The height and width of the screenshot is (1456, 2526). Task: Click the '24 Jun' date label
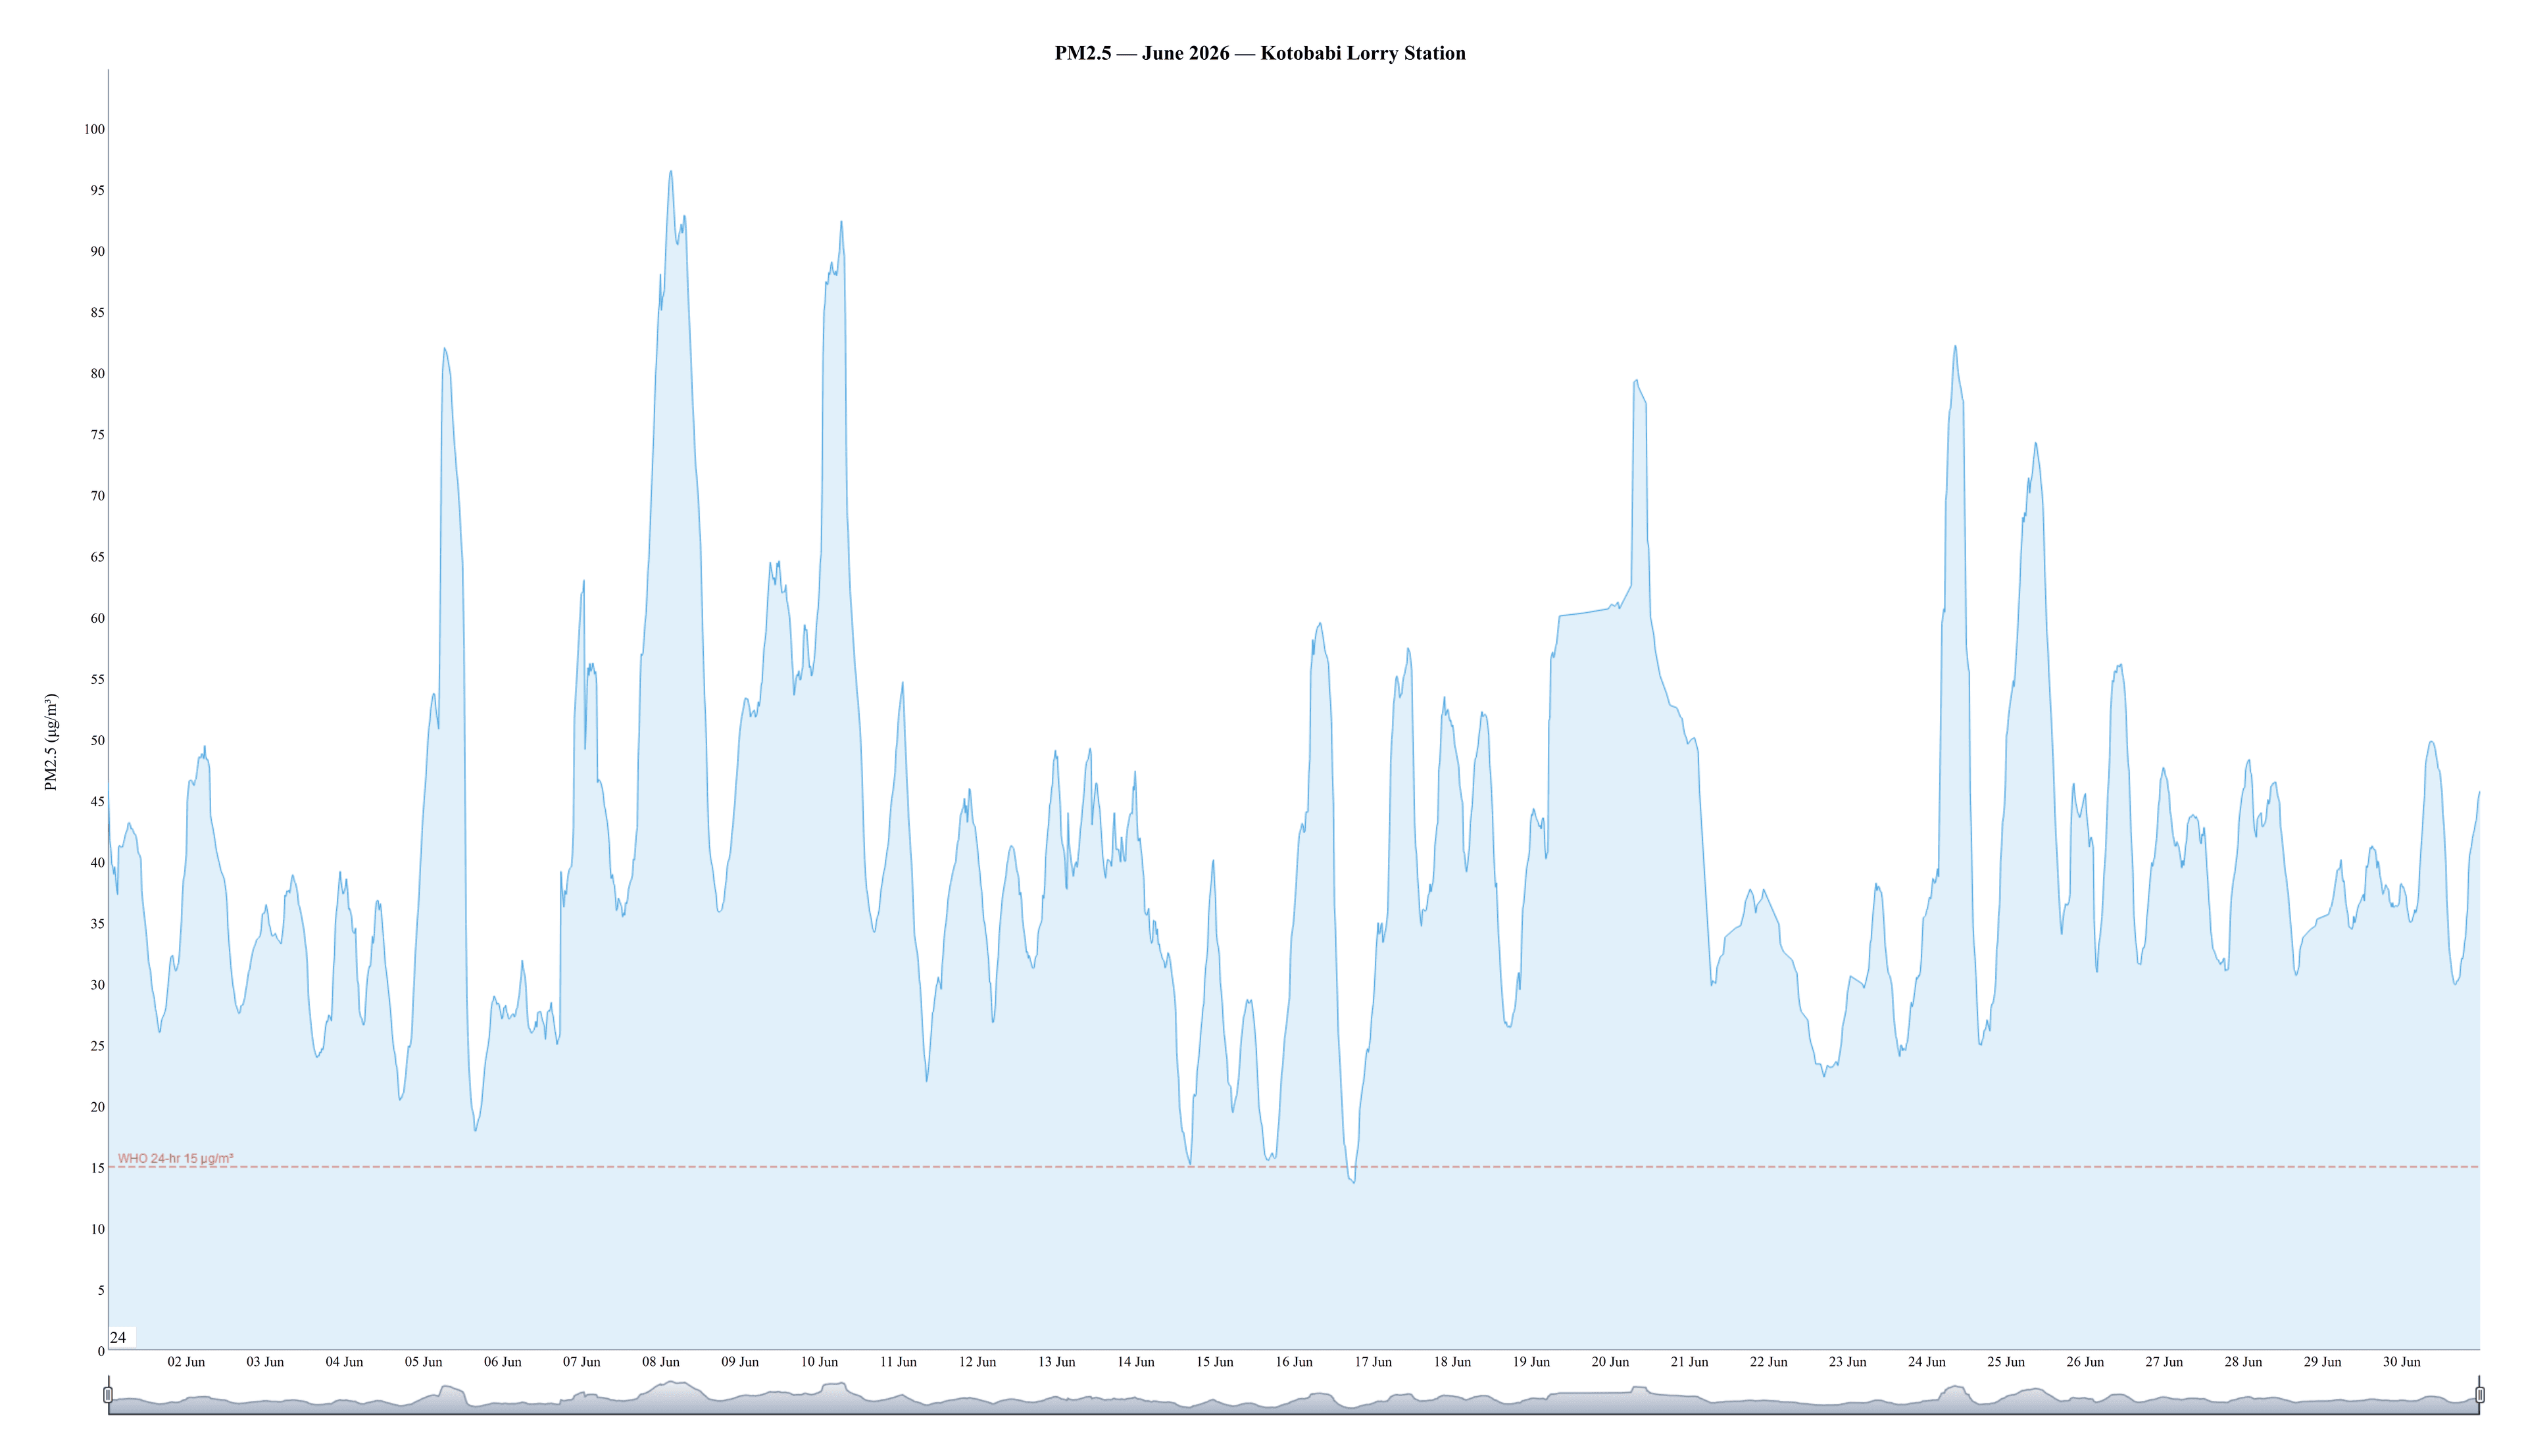coord(1927,1362)
